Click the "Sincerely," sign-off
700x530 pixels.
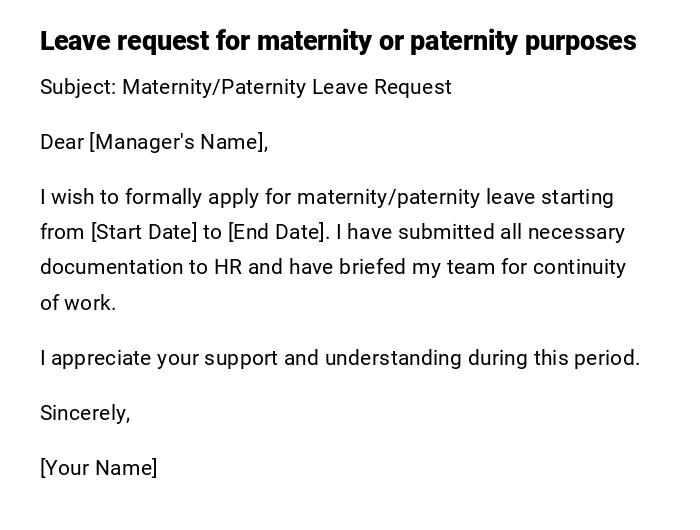click(85, 413)
